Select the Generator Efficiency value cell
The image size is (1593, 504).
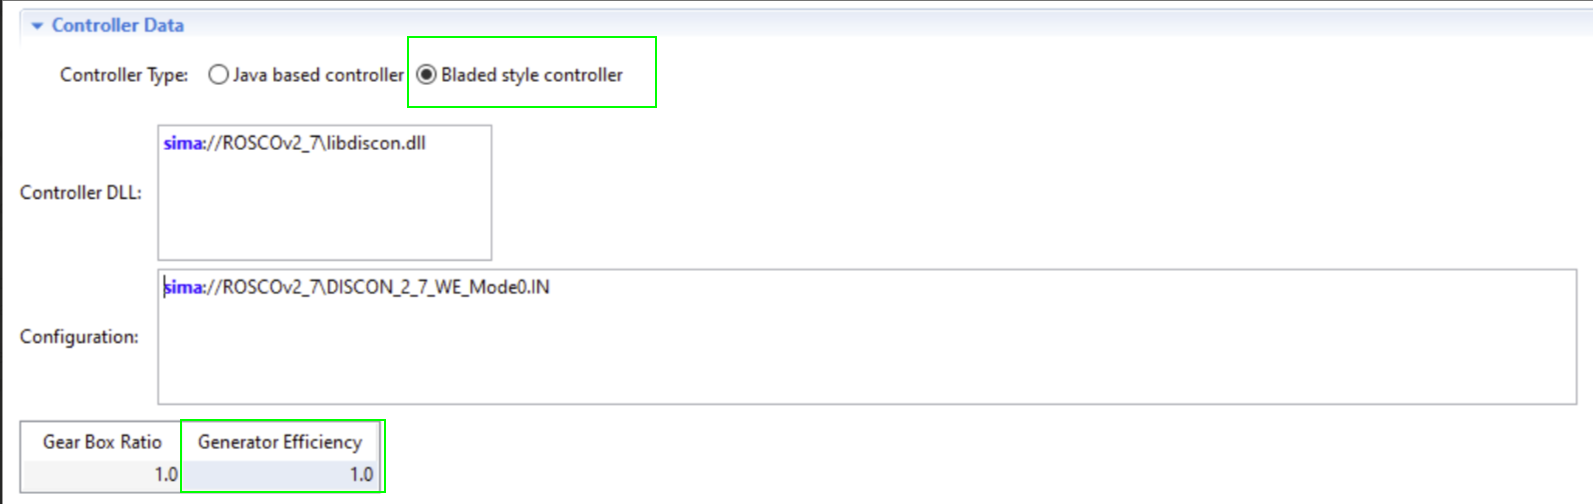279,474
